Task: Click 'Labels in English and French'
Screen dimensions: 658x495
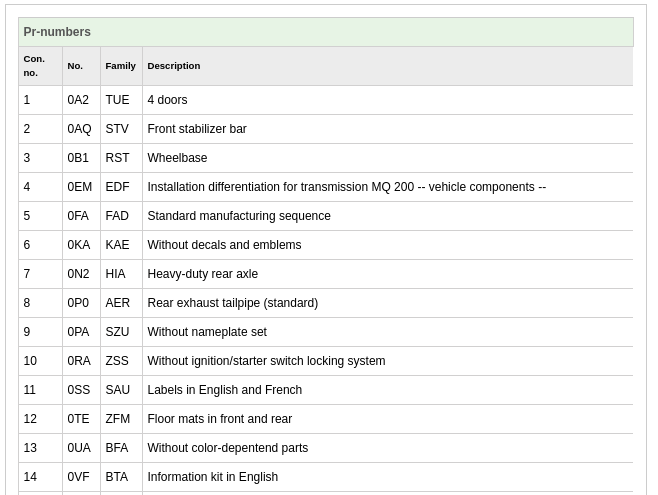Action: 225,390
